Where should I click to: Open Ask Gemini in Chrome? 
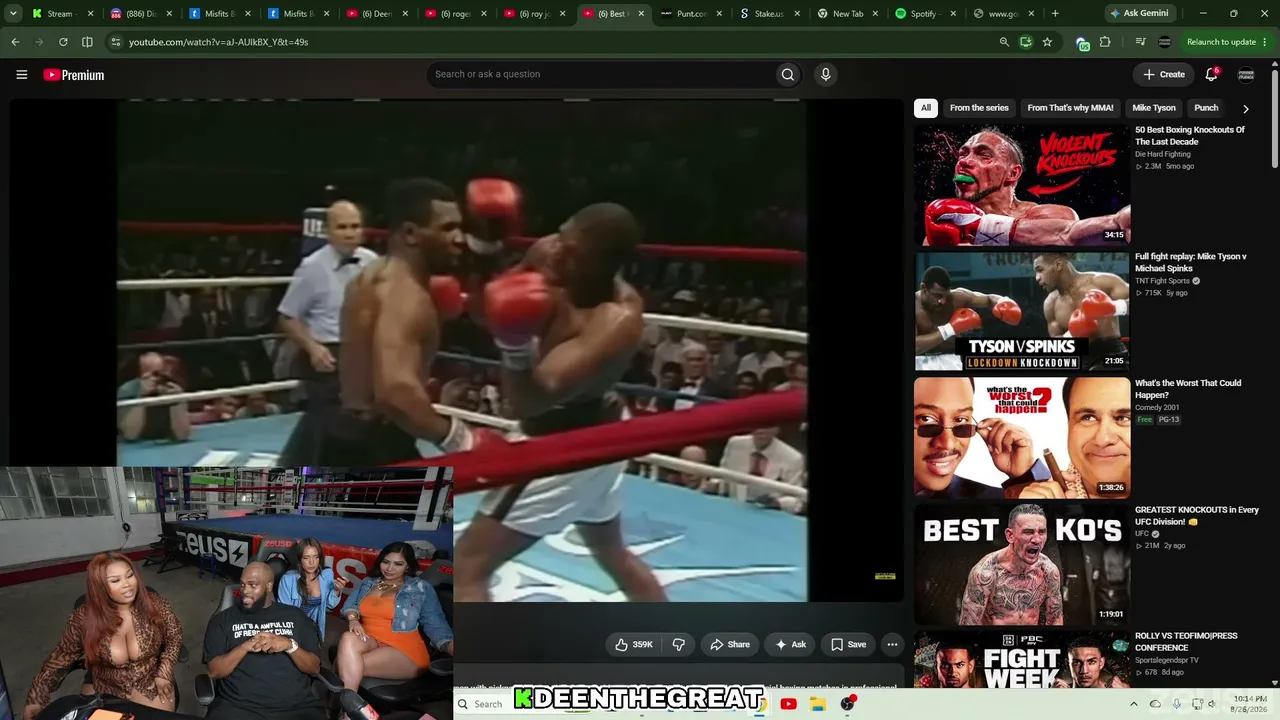click(x=1138, y=14)
